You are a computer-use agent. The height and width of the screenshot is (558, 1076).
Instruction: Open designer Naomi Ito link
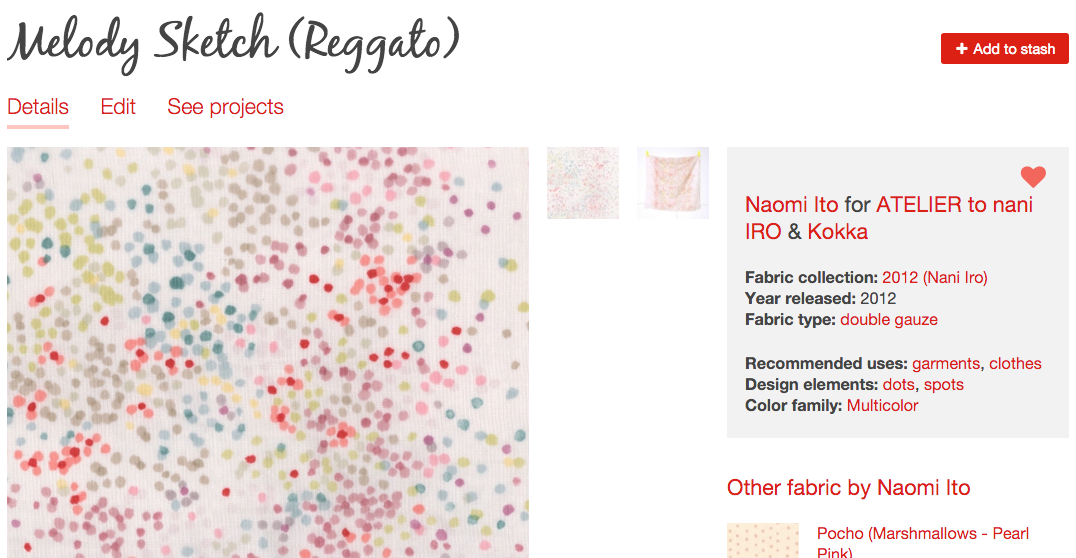click(x=791, y=205)
